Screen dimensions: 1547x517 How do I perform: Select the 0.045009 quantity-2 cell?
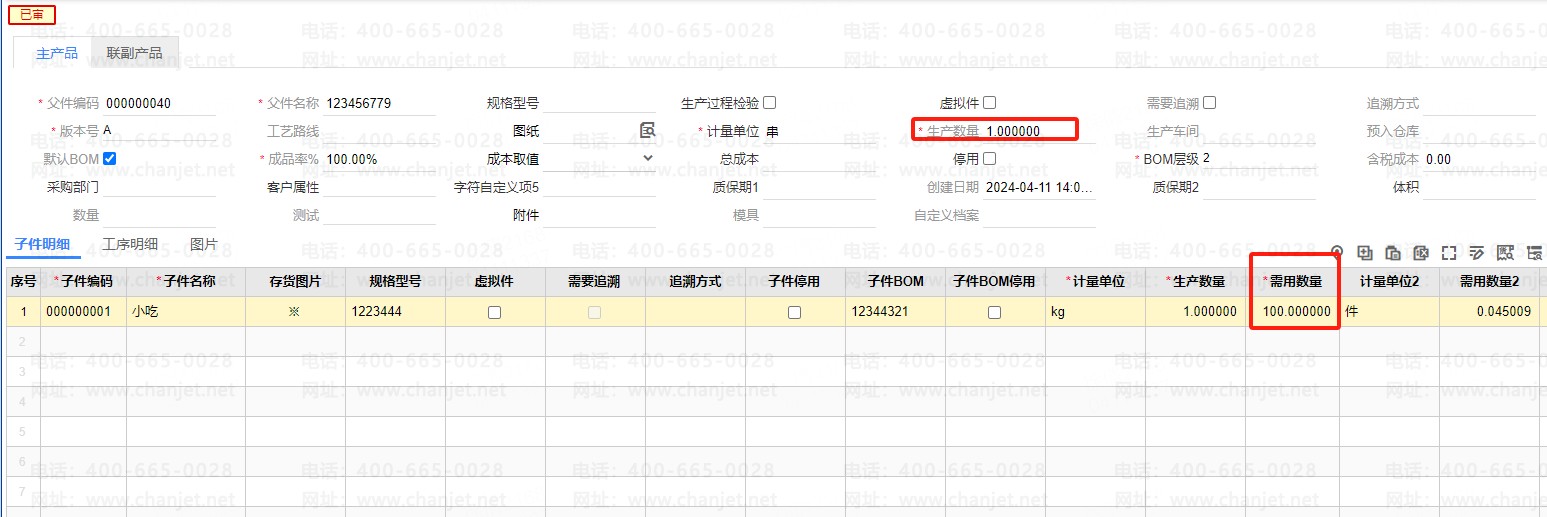click(x=1489, y=312)
